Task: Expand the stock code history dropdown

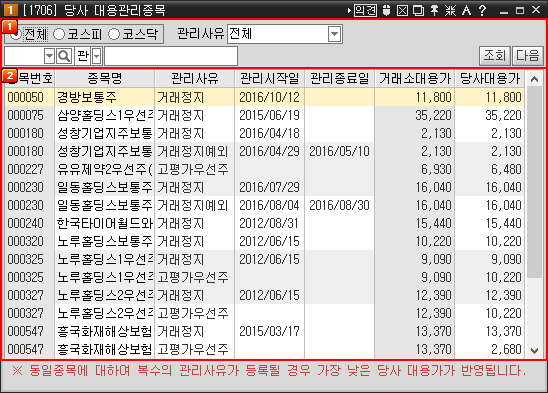Action: click(49, 56)
